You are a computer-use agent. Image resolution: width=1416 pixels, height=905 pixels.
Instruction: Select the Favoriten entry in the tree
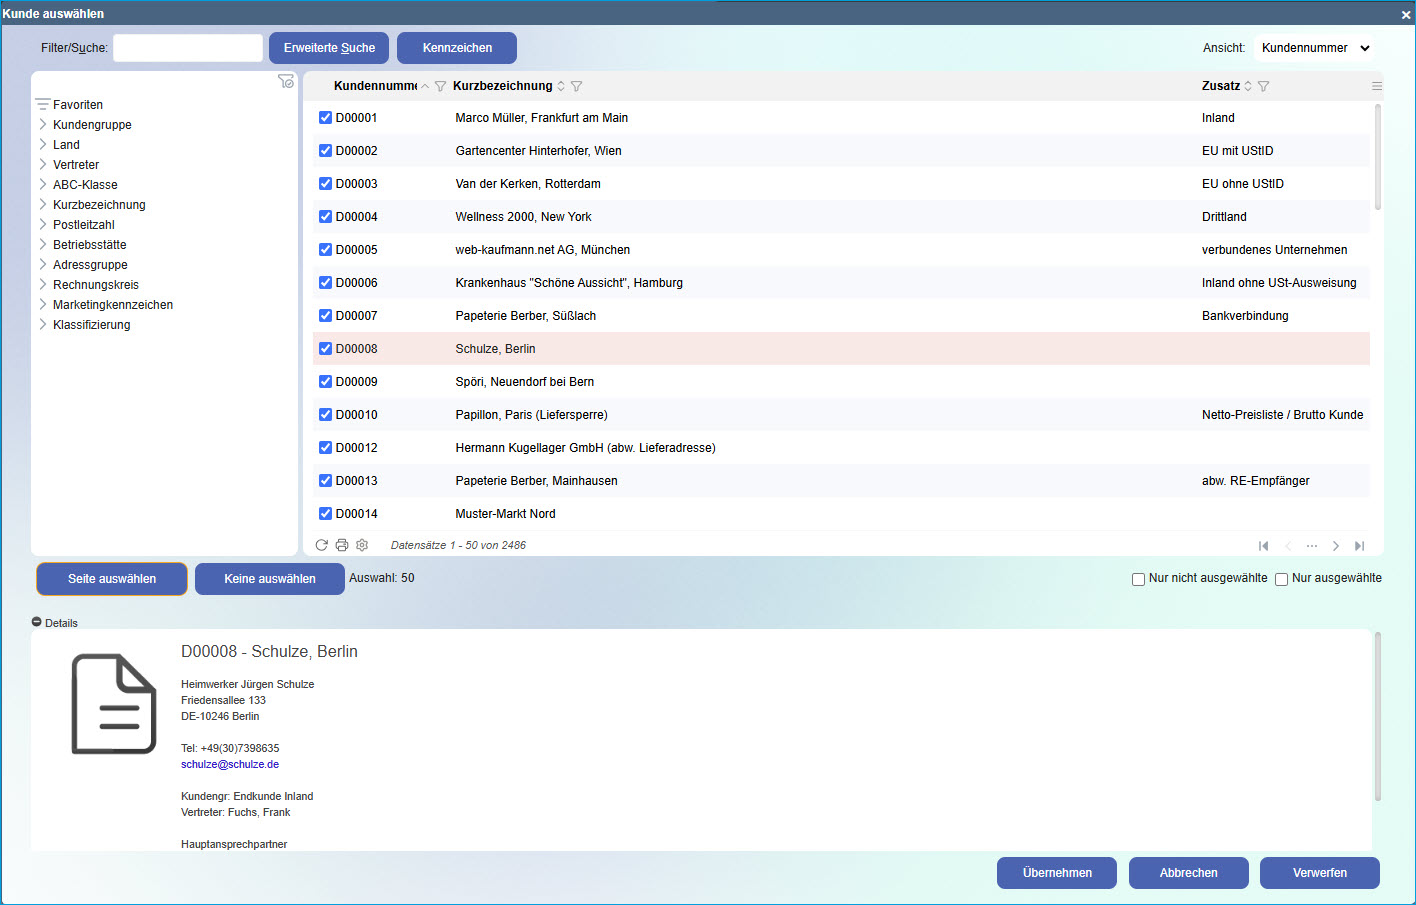[78, 105]
